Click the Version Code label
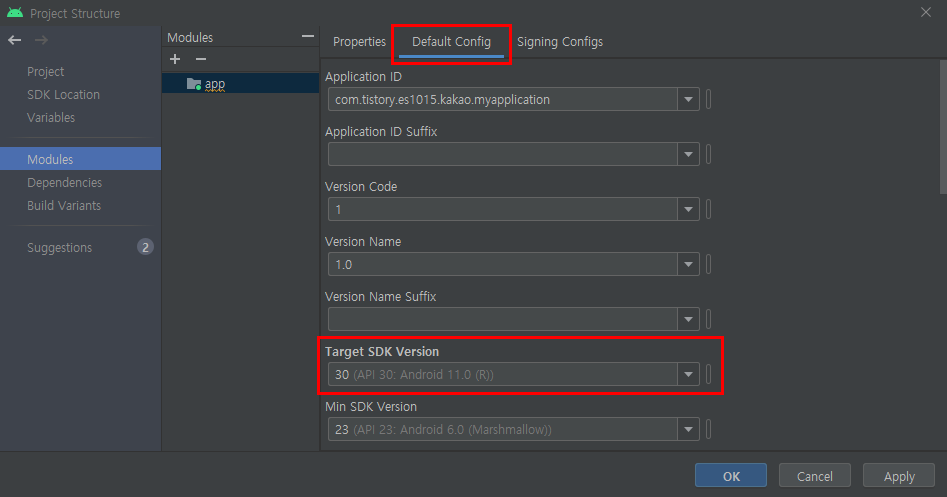Viewport: 947px width, 497px height. pos(361,187)
